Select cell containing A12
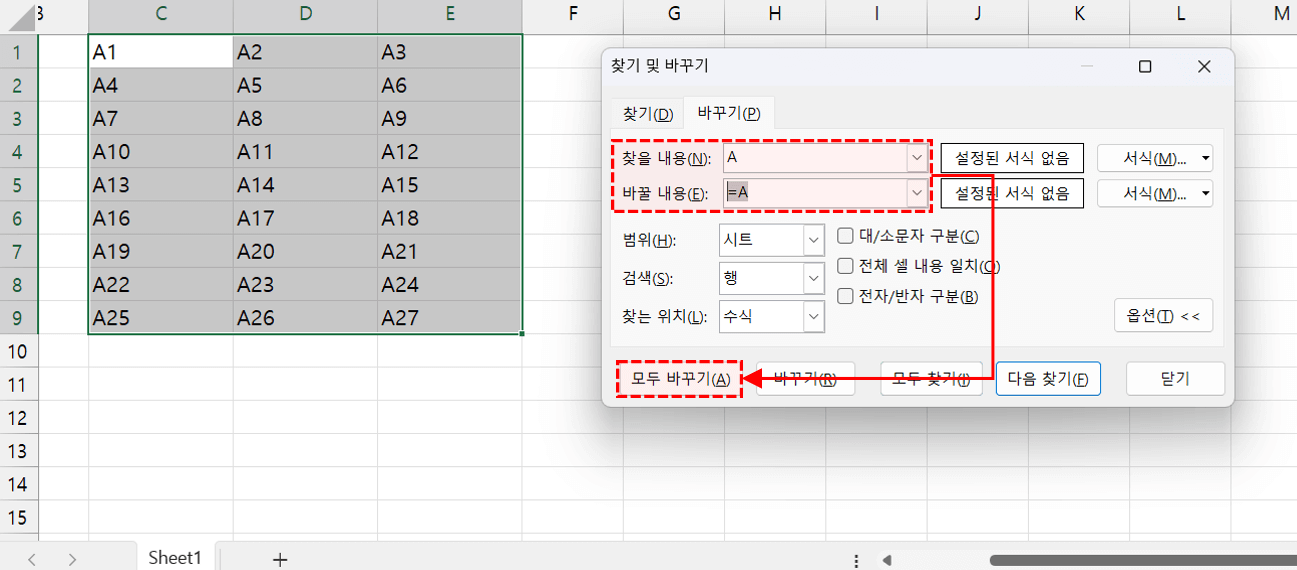The width and height of the screenshot is (1297, 570). coord(450,152)
